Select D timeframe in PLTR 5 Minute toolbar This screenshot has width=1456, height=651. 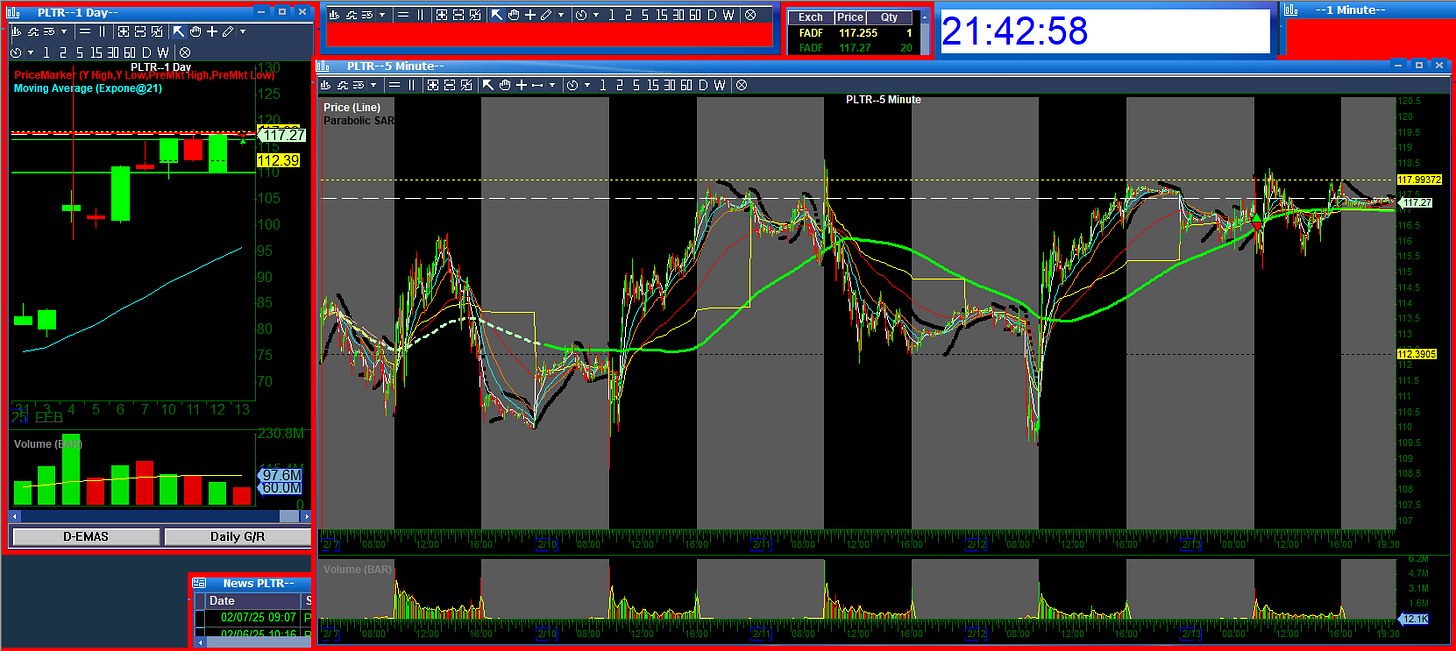703,85
